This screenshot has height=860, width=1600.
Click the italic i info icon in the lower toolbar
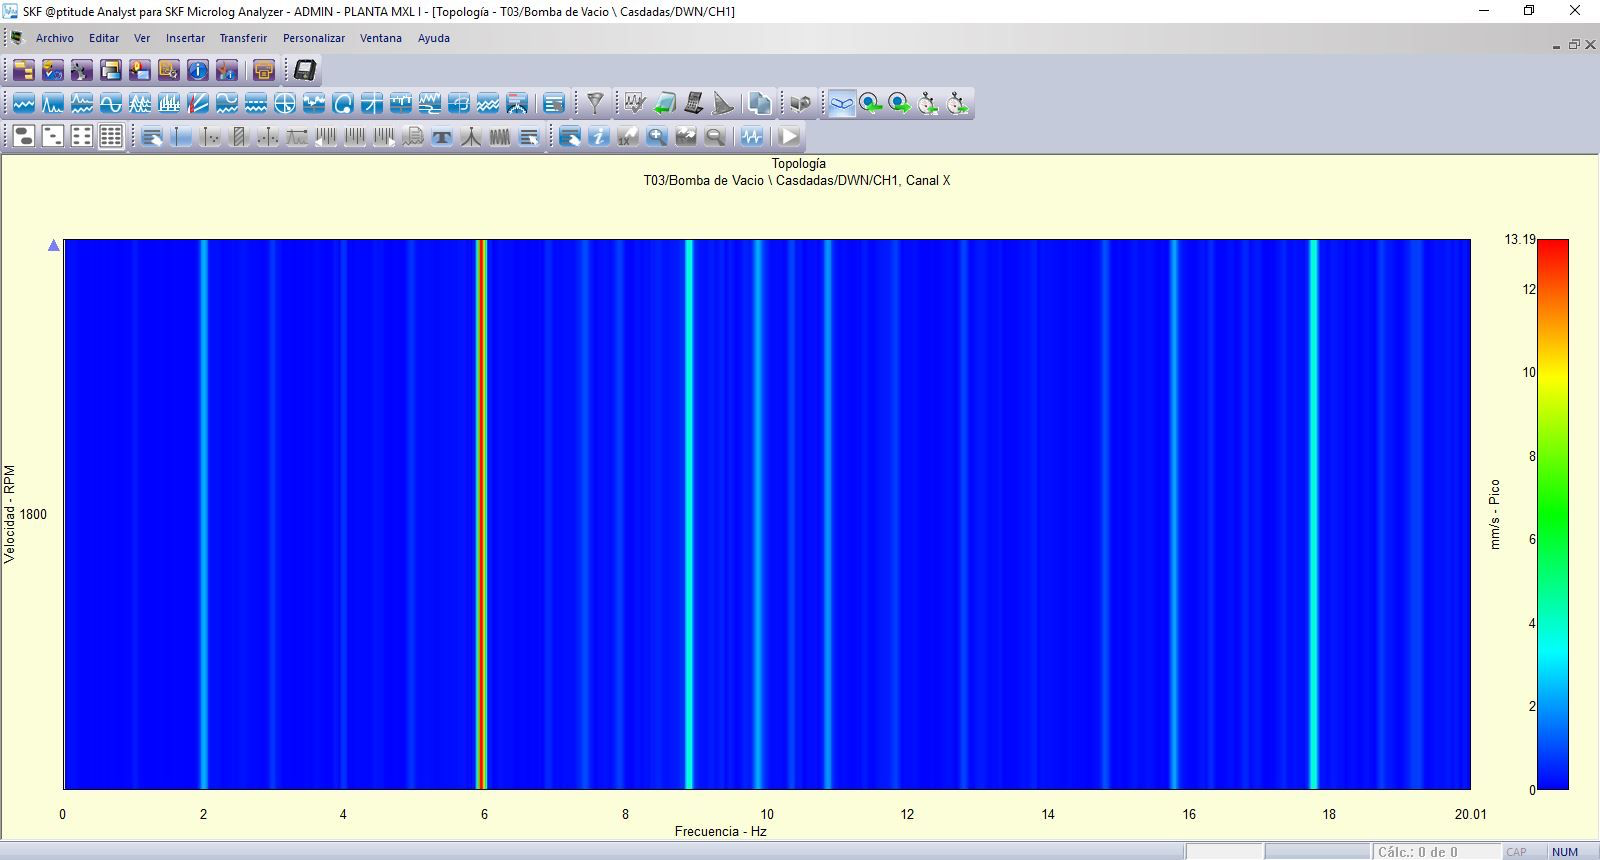pos(598,136)
